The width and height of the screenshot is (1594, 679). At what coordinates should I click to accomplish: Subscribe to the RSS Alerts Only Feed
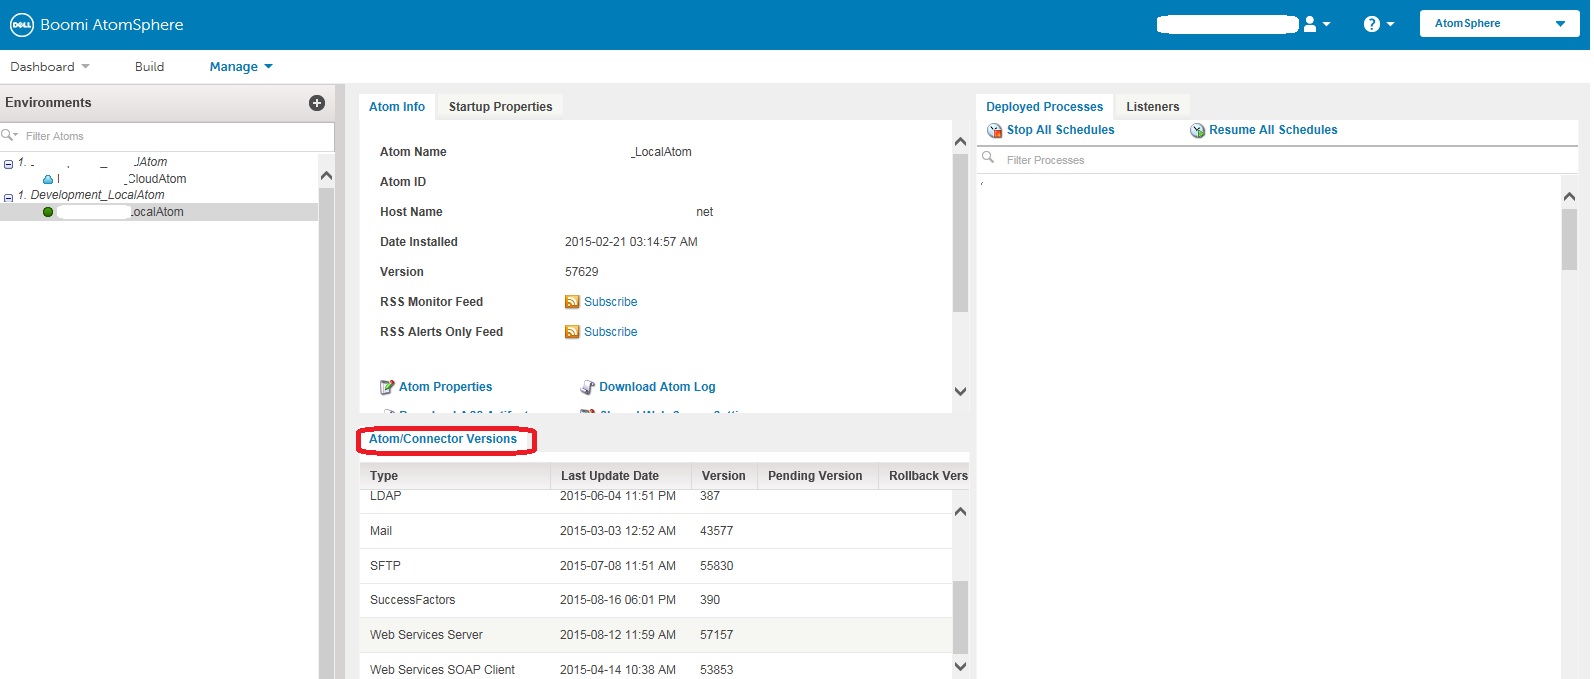[x=611, y=332]
